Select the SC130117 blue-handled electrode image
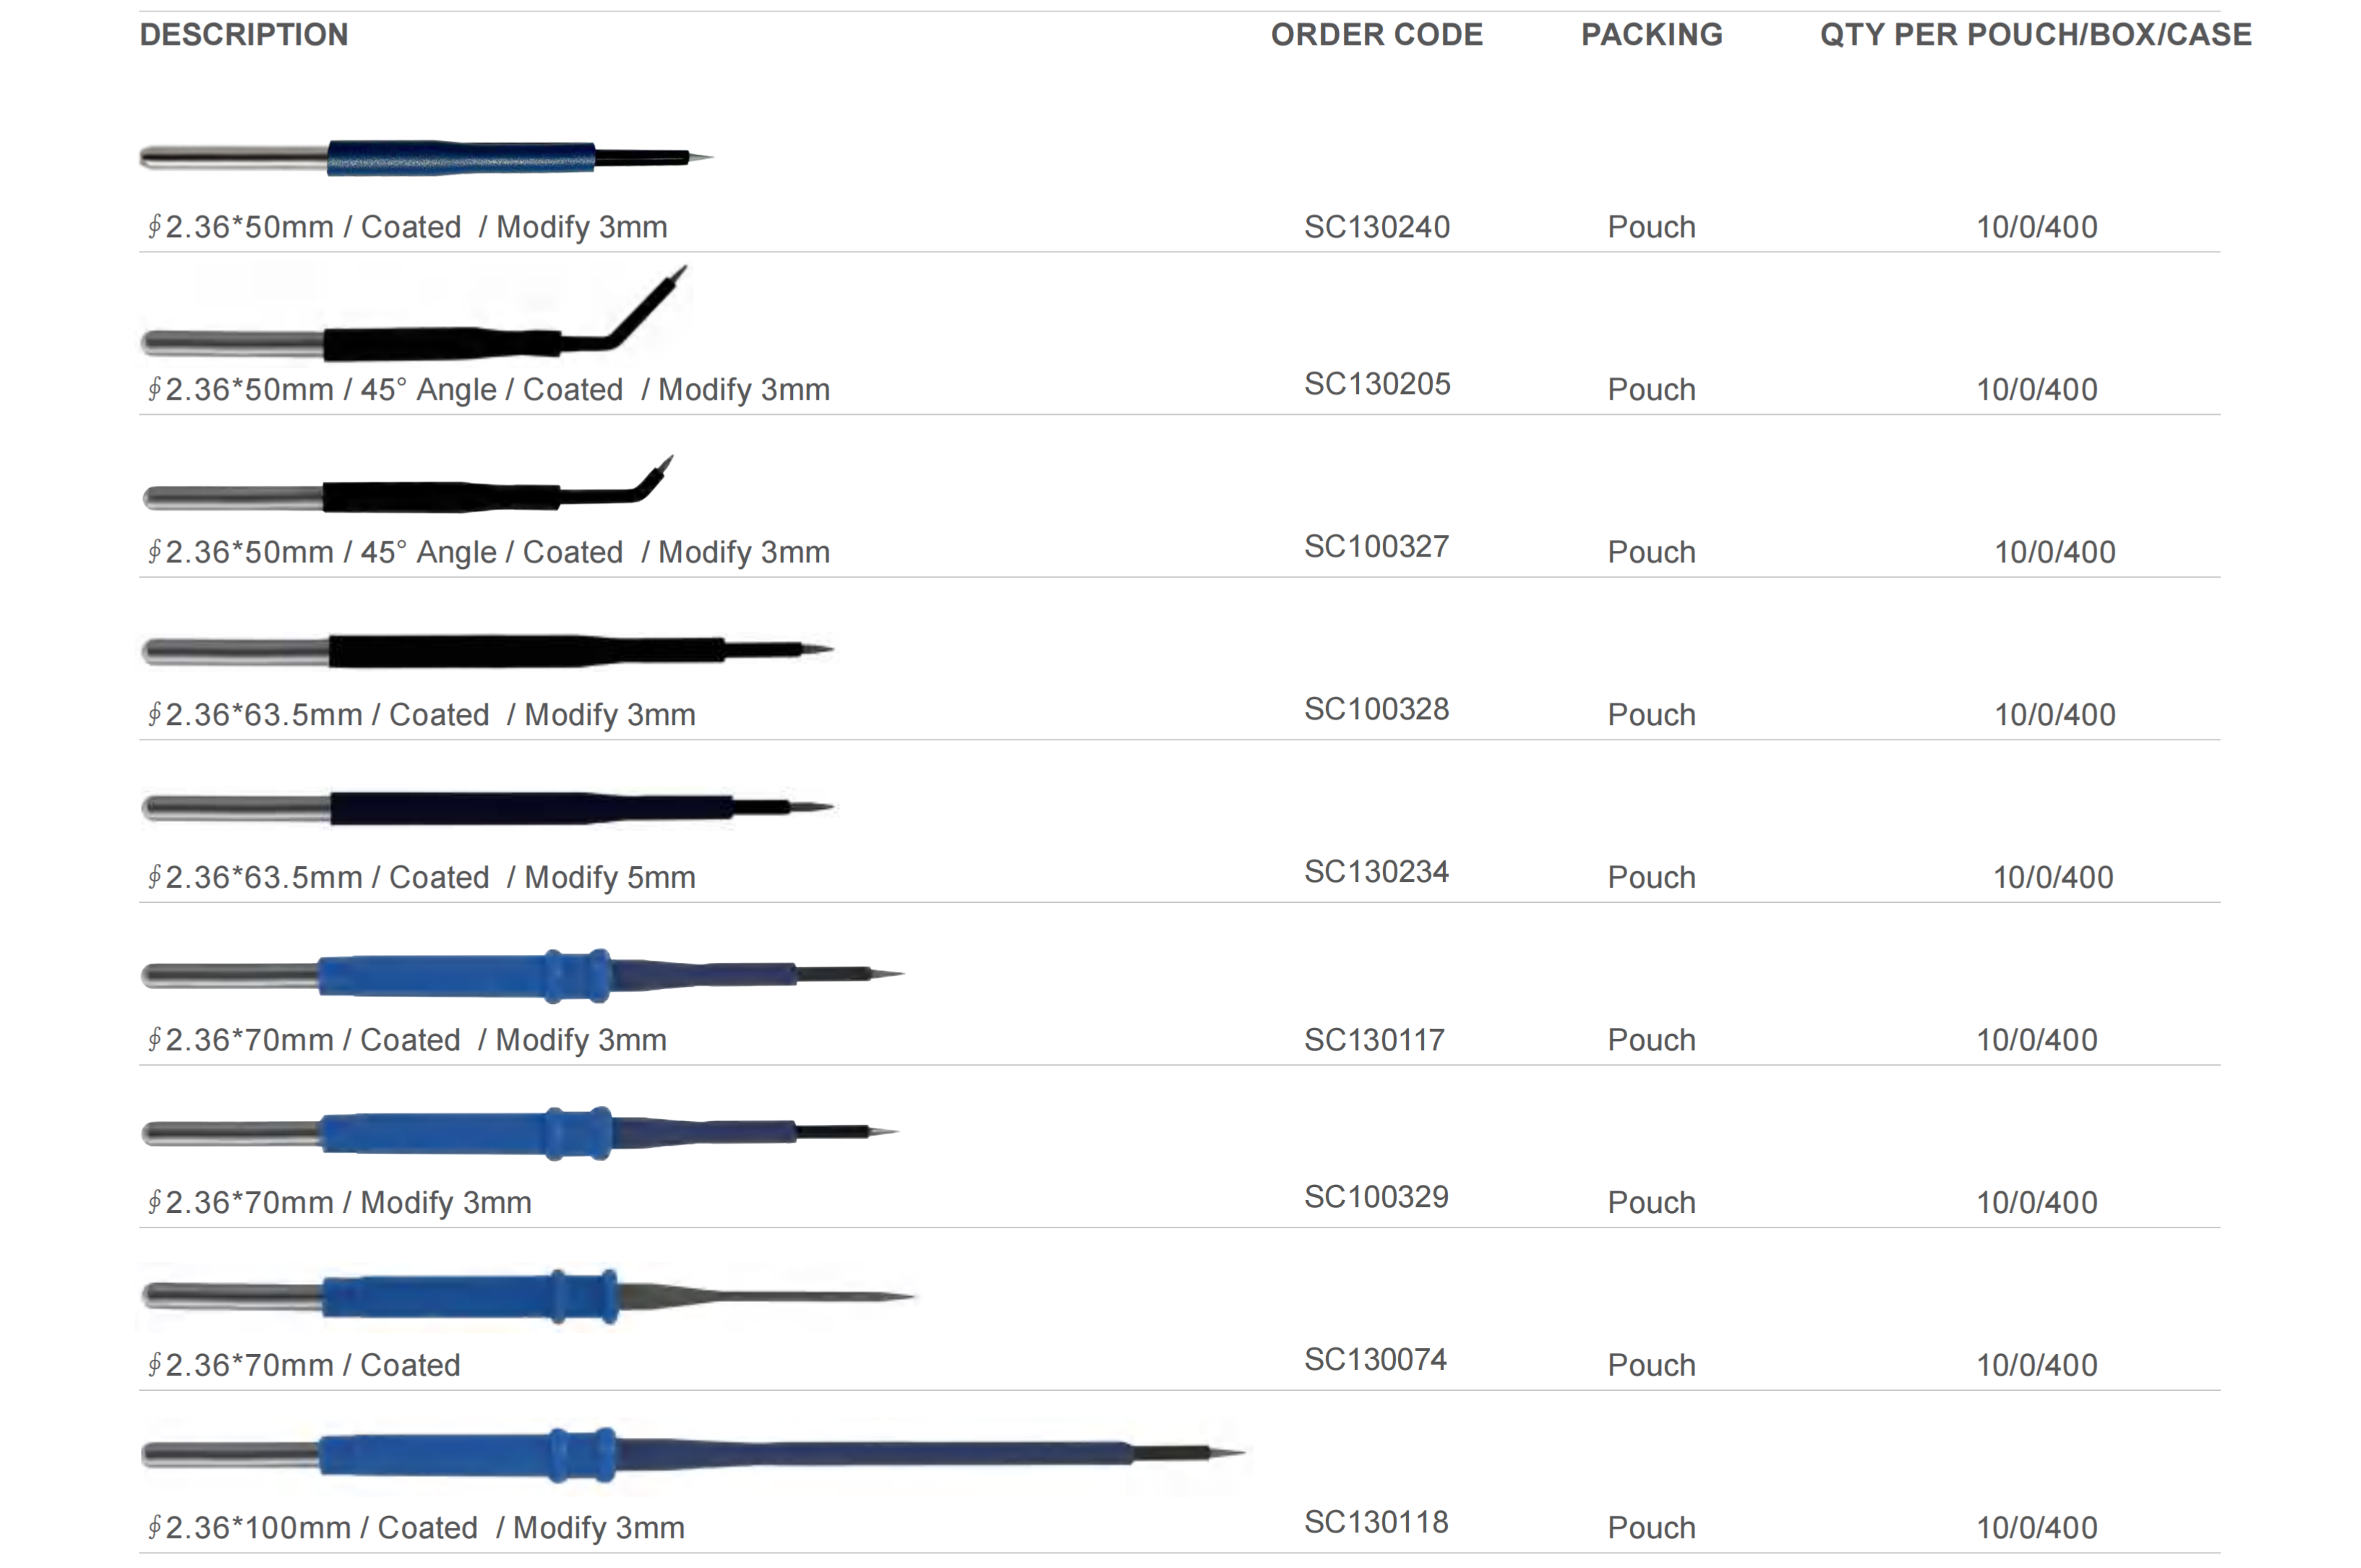The image size is (2361, 1568). click(522, 975)
